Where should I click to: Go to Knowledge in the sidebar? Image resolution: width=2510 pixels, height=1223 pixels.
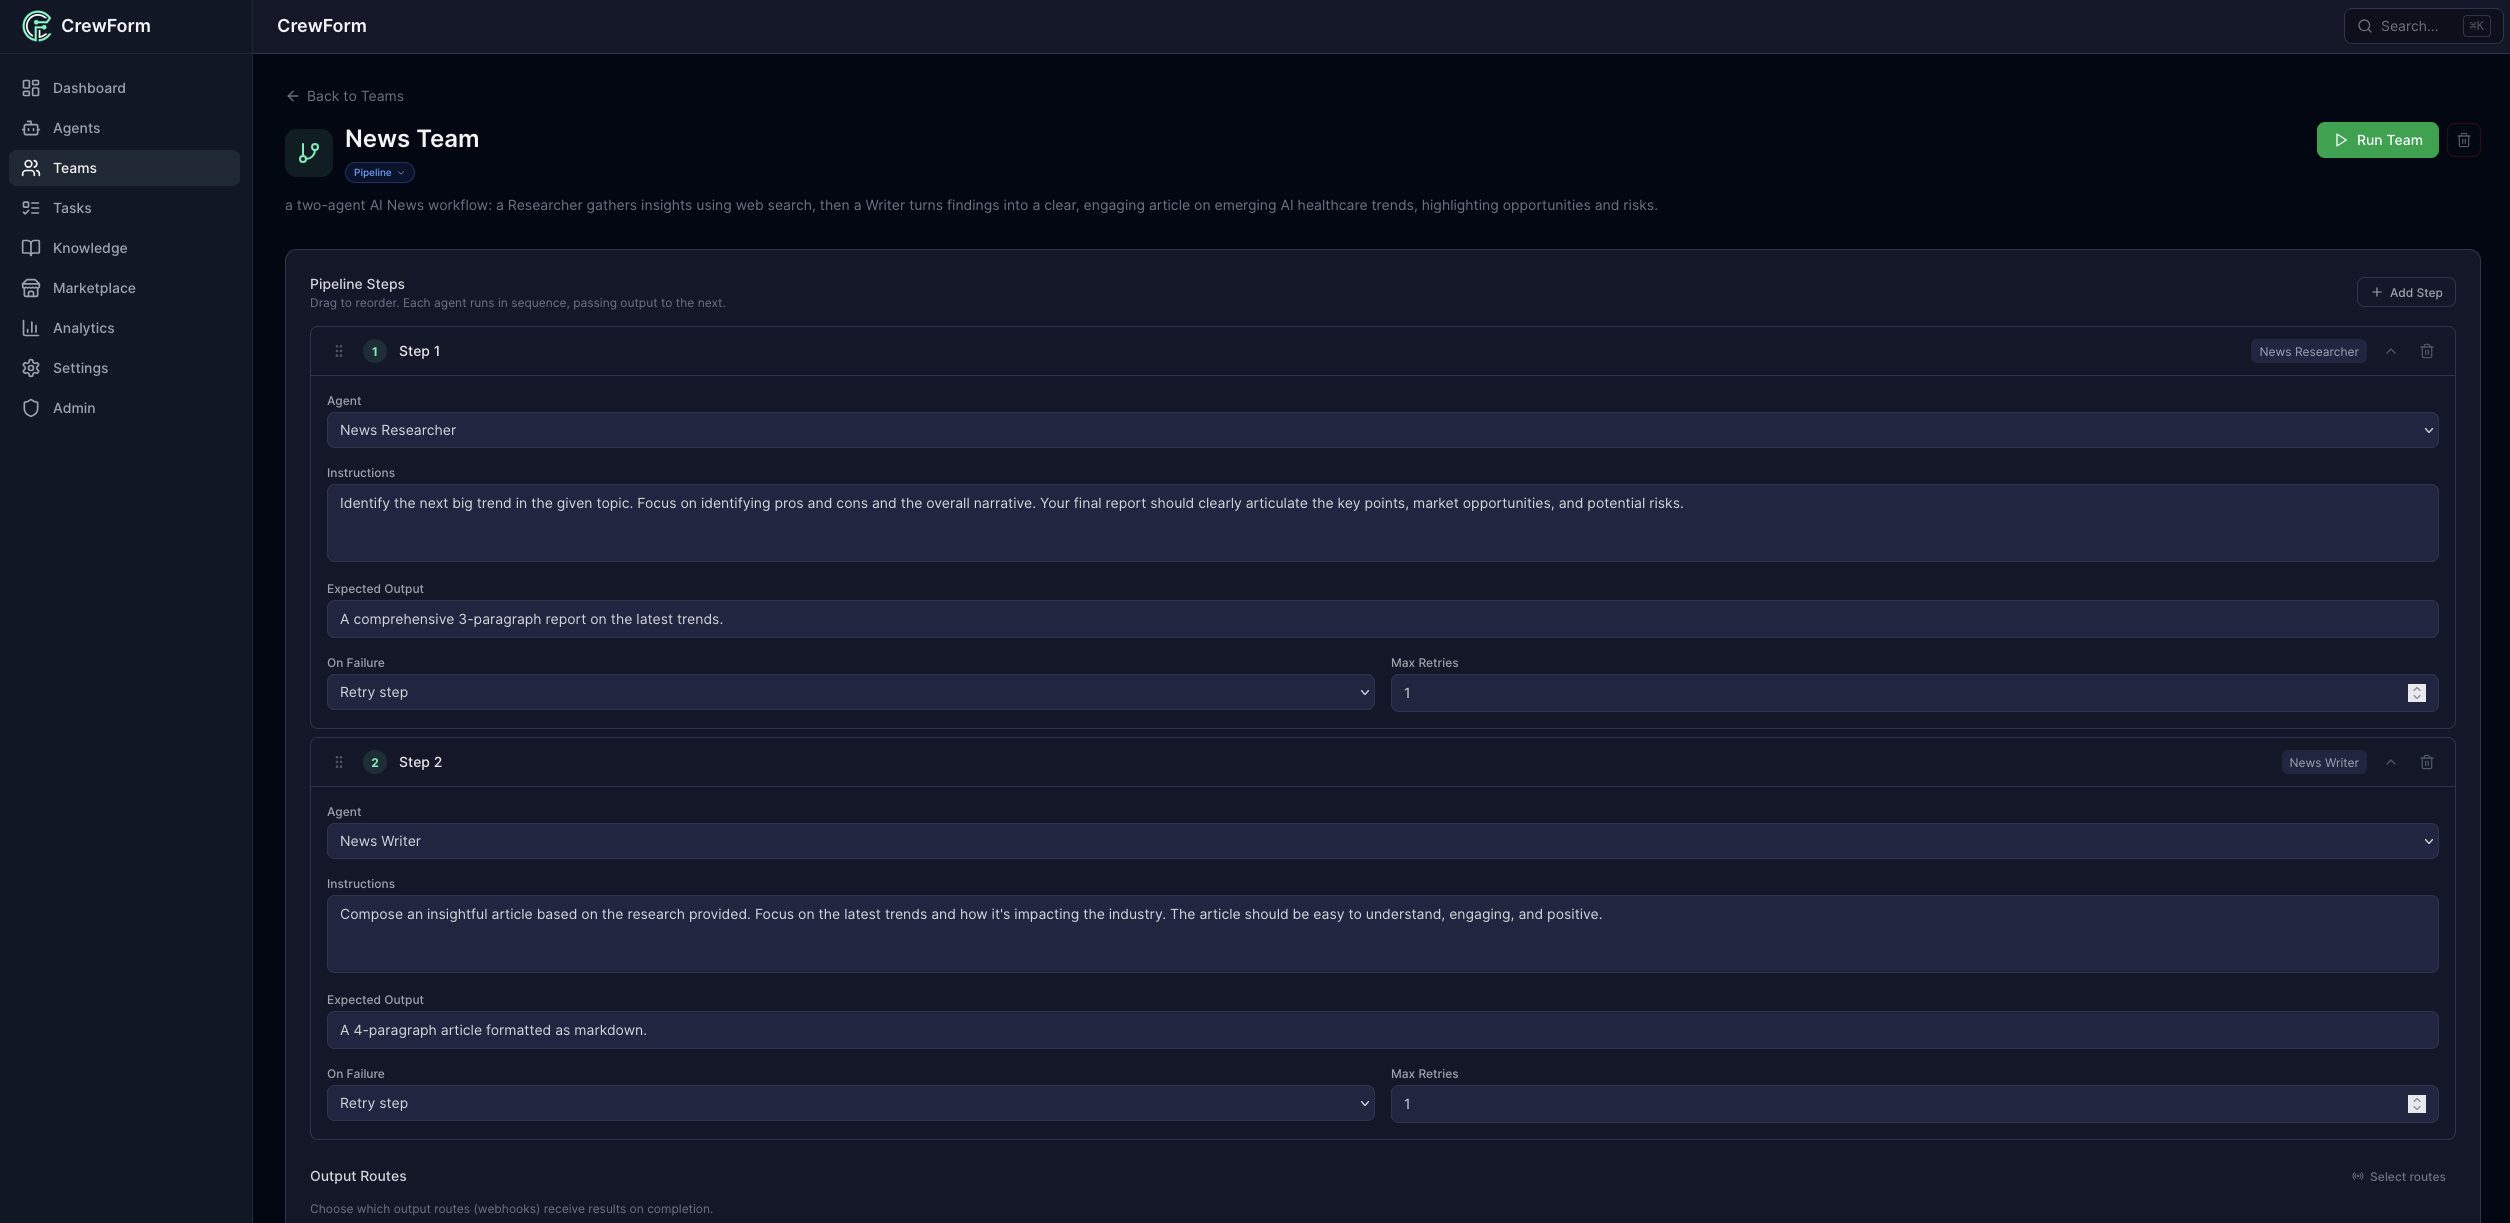(x=90, y=248)
